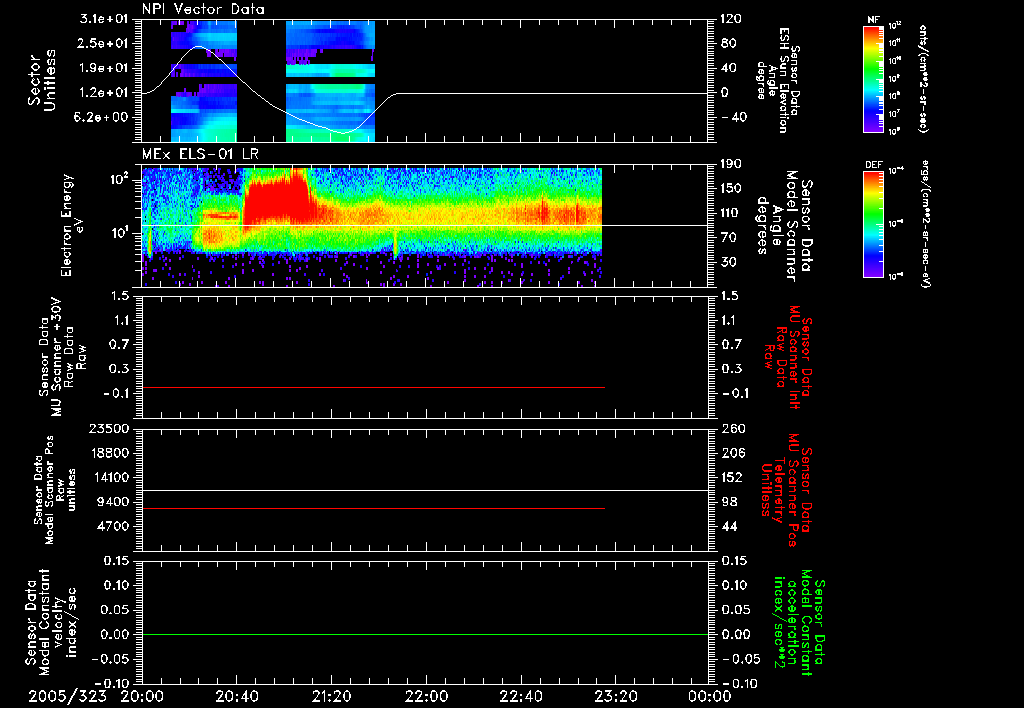Click the 2.5e+01 sector tick label
Image resolution: width=1024 pixels, height=708 pixels.
[x=104, y=43]
